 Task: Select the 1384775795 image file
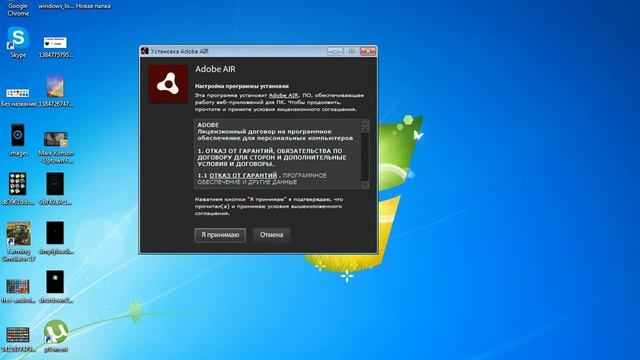click(56, 47)
